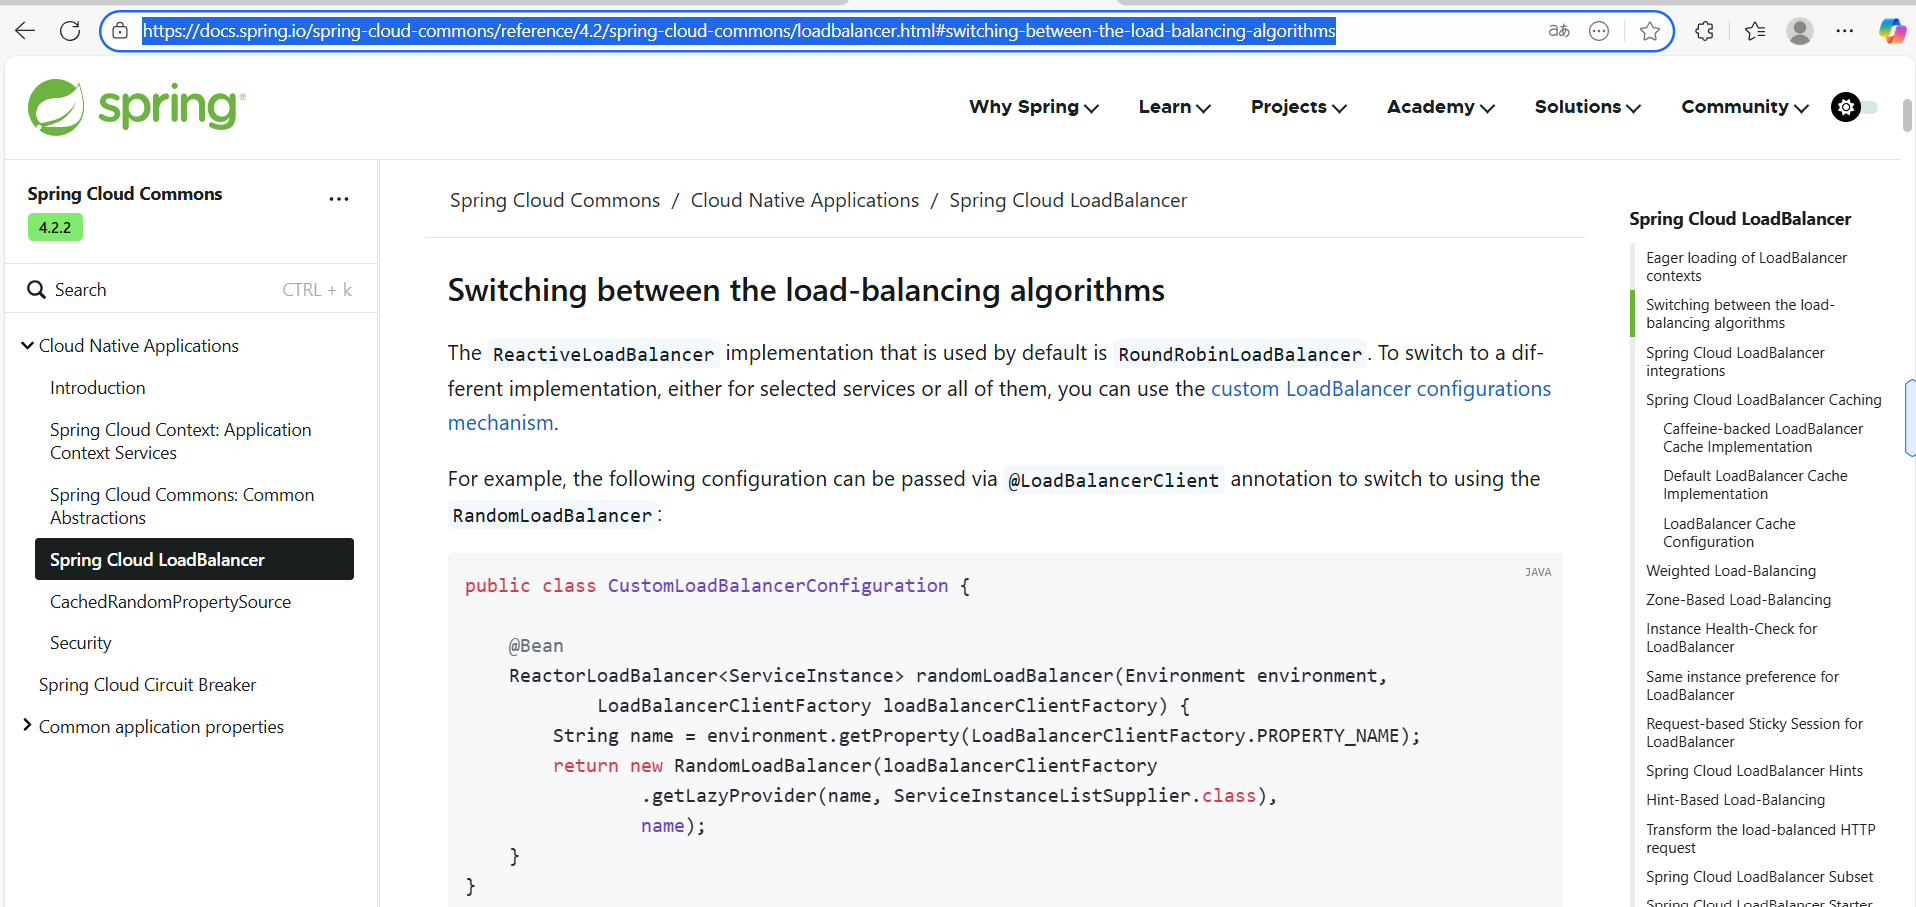Jump to Instance Health-Check for LoadBalancer
Viewport: 1916px width, 907px height.
(1732, 638)
